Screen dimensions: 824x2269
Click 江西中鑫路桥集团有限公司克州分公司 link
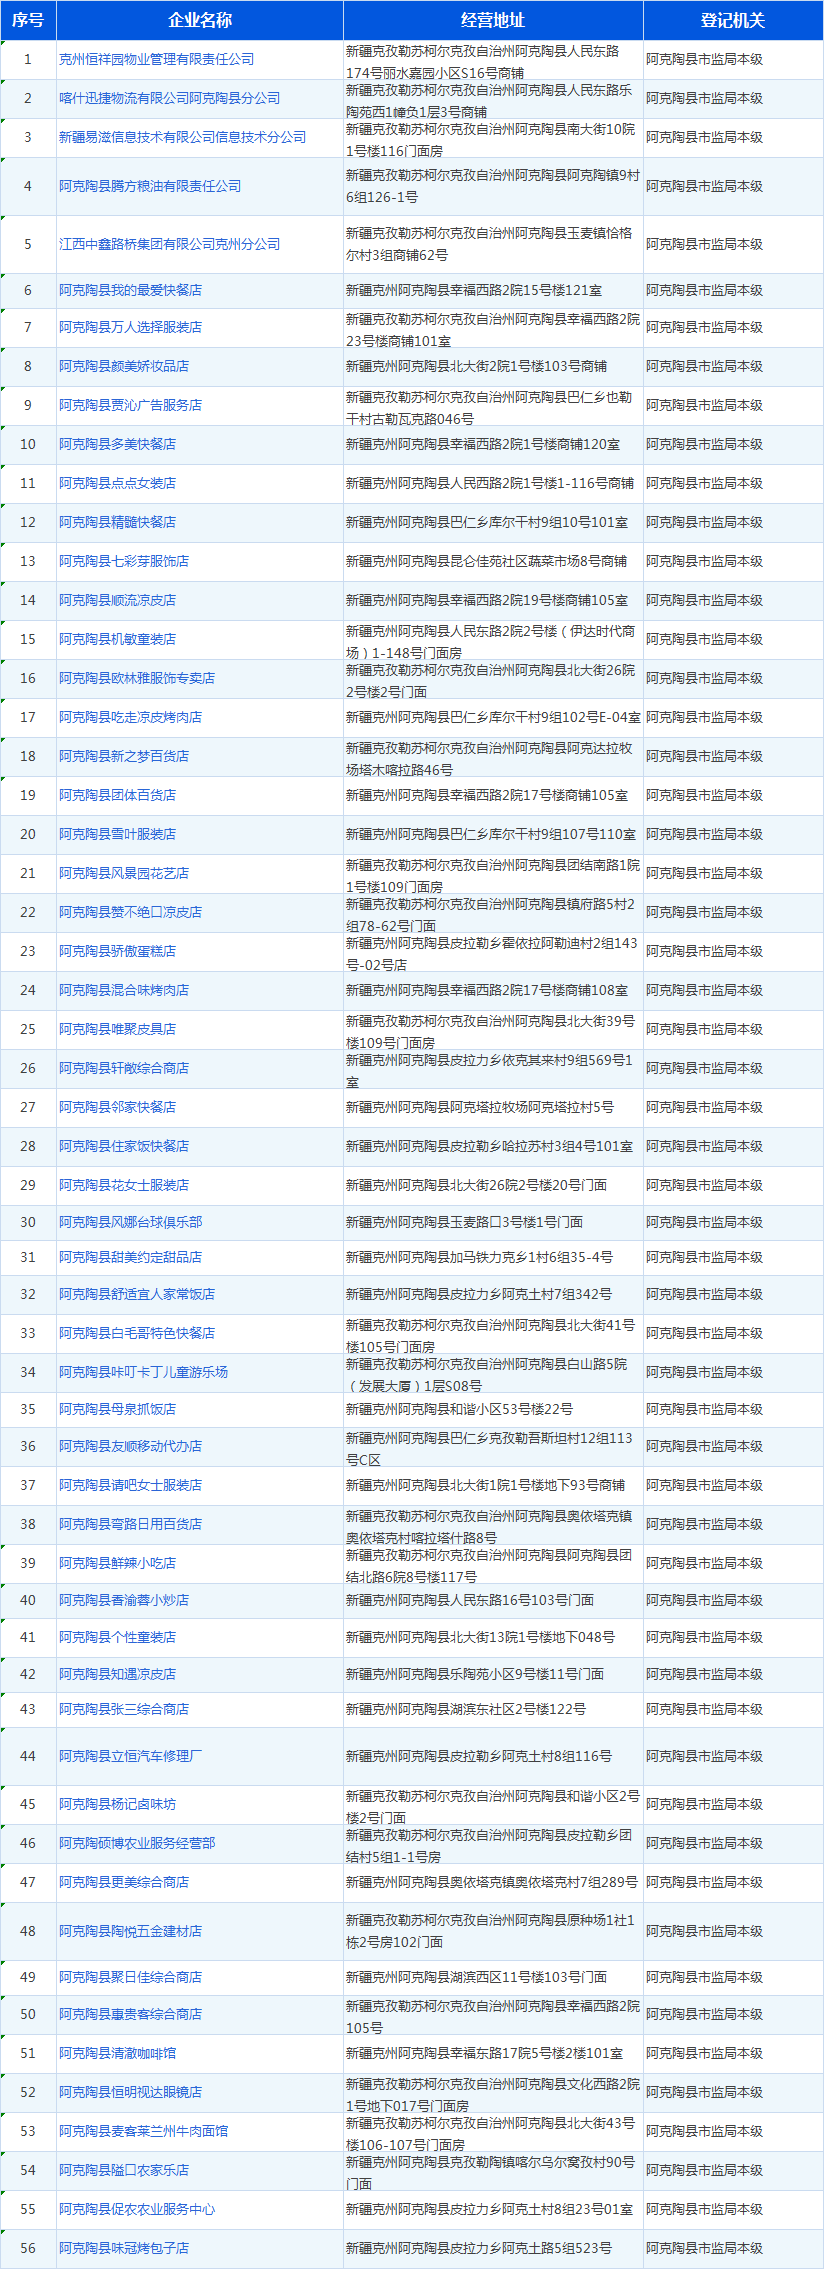coord(170,244)
